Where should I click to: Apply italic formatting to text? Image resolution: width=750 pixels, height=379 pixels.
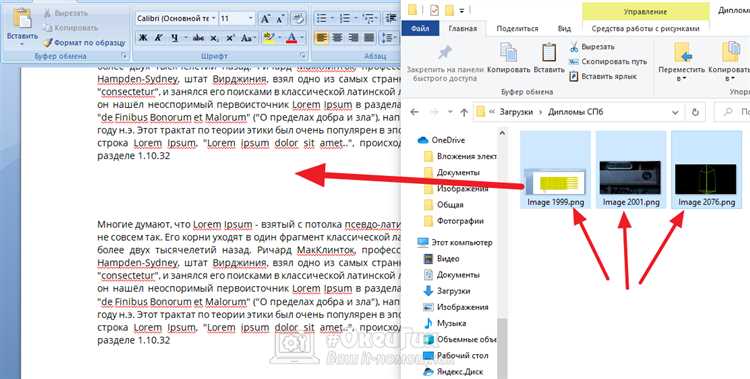pyautogui.click(x=158, y=38)
